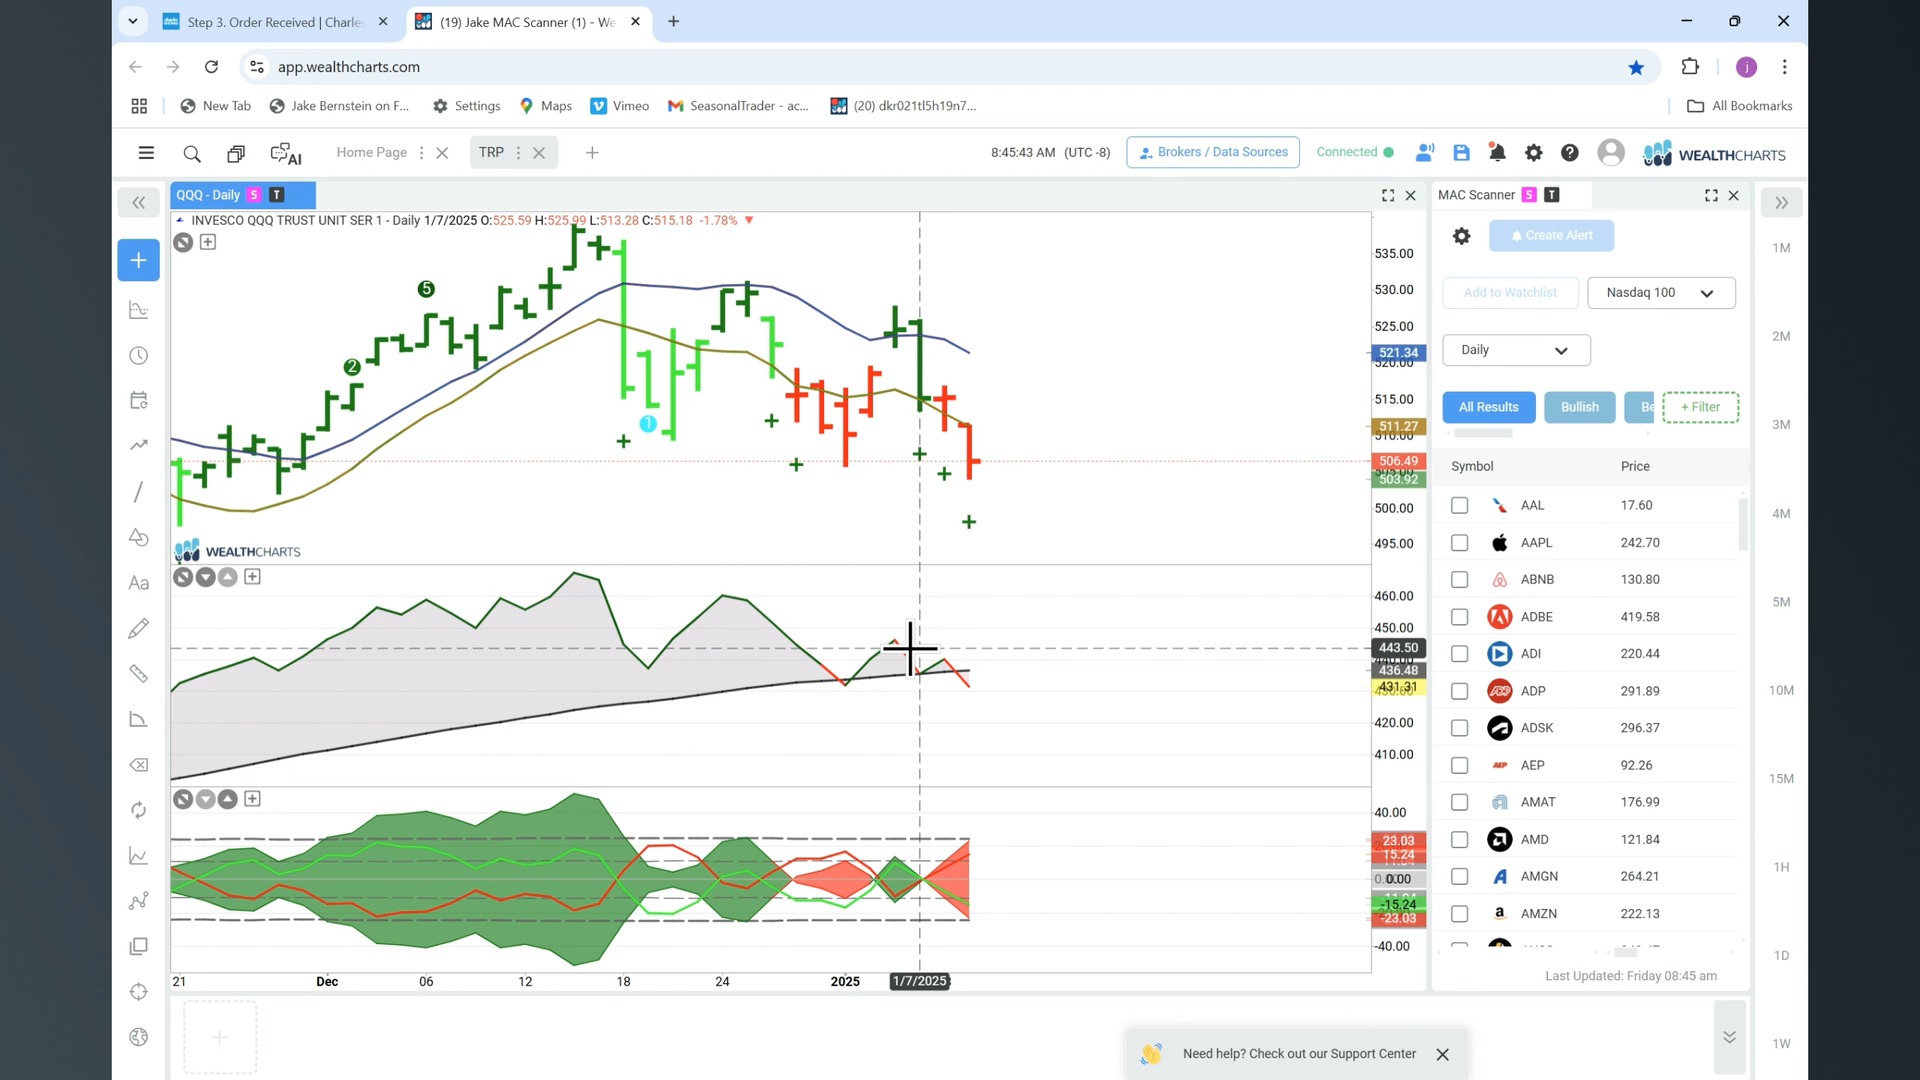Click Brokers / Data Sources button
The image size is (1920, 1080).
coord(1213,152)
